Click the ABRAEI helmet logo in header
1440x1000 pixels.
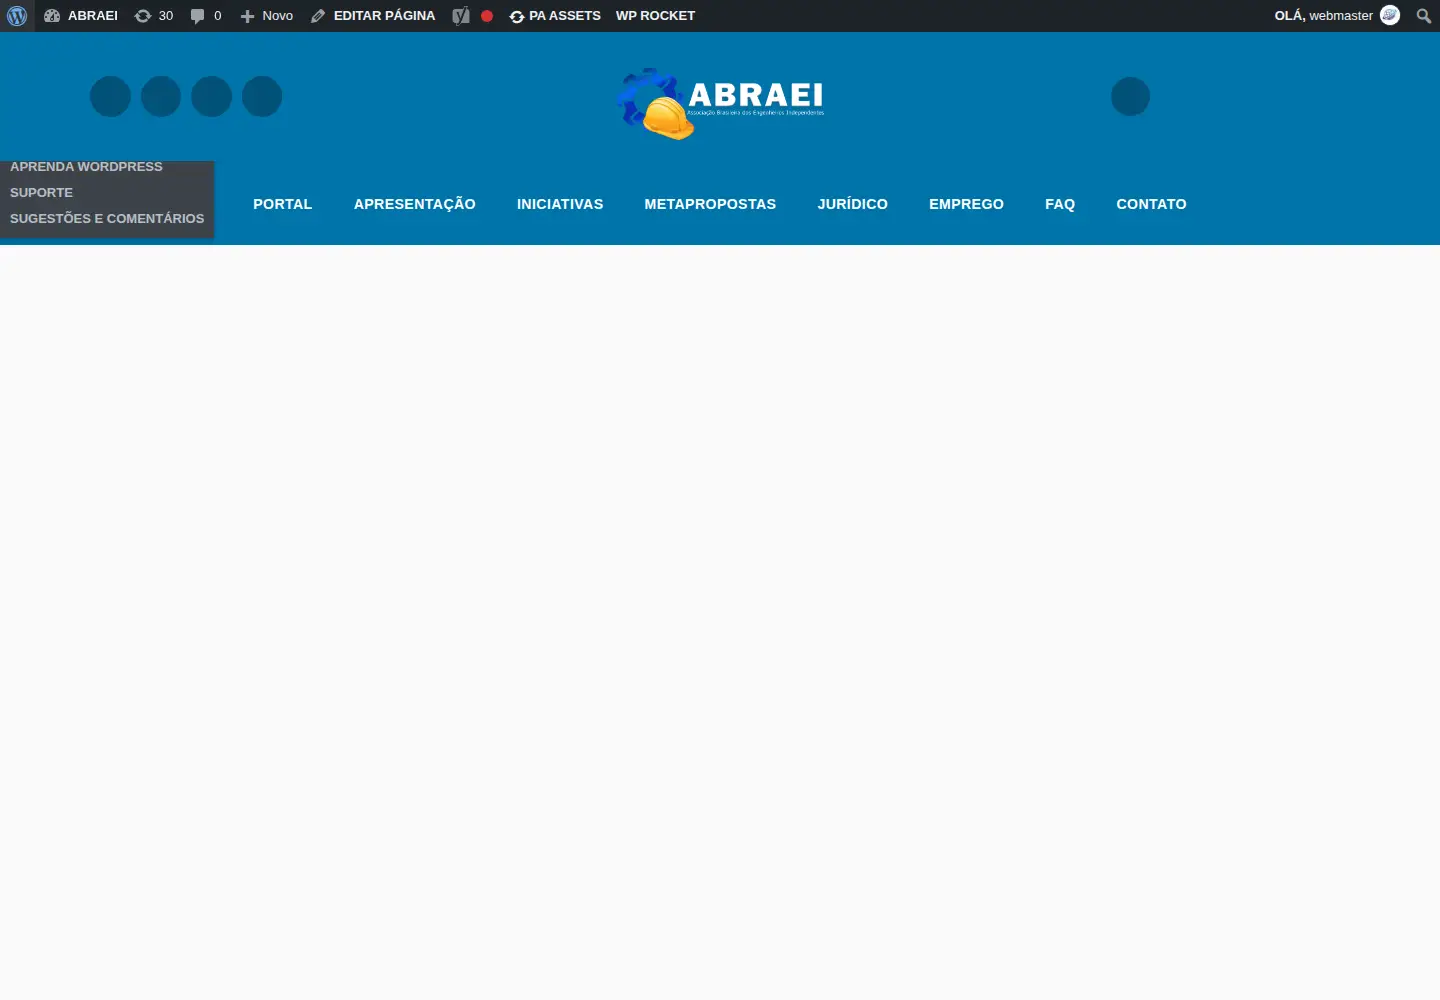click(x=720, y=104)
